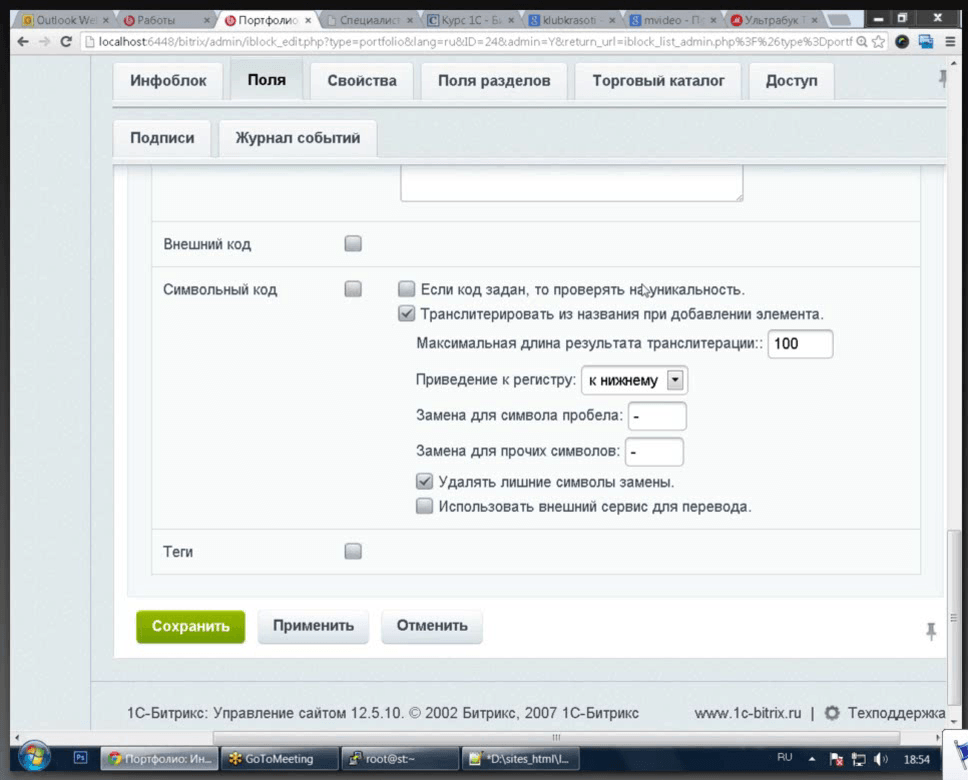Open the Журнал событий tab

coord(298,138)
